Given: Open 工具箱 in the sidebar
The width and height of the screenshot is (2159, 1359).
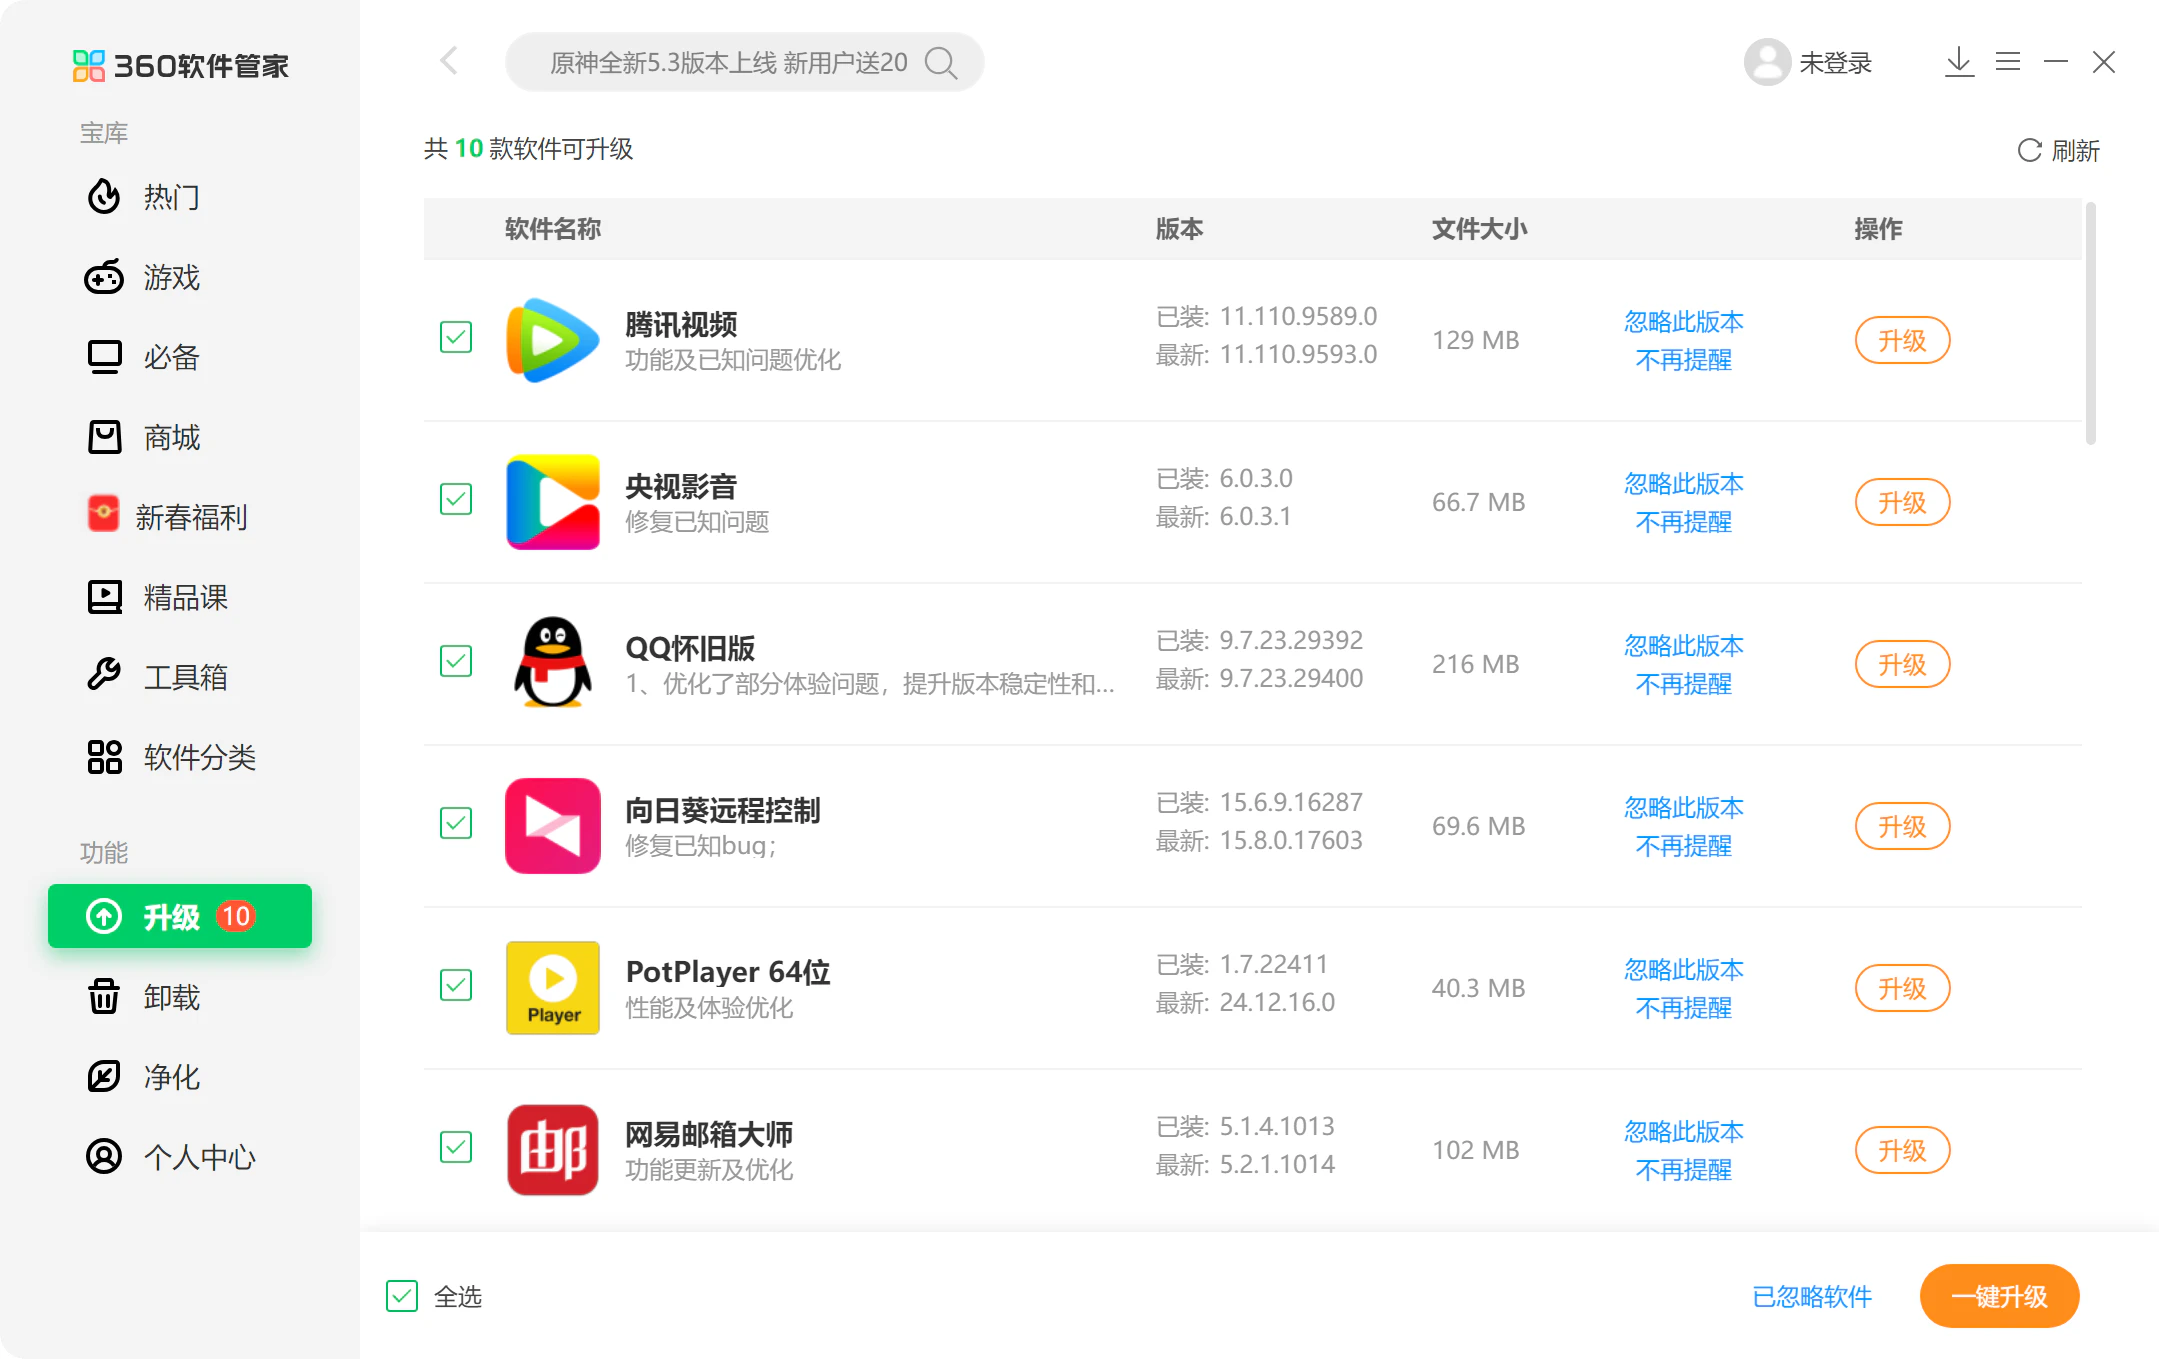Looking at the screenshot, I should pyautogui.click(x=184, y=677).
